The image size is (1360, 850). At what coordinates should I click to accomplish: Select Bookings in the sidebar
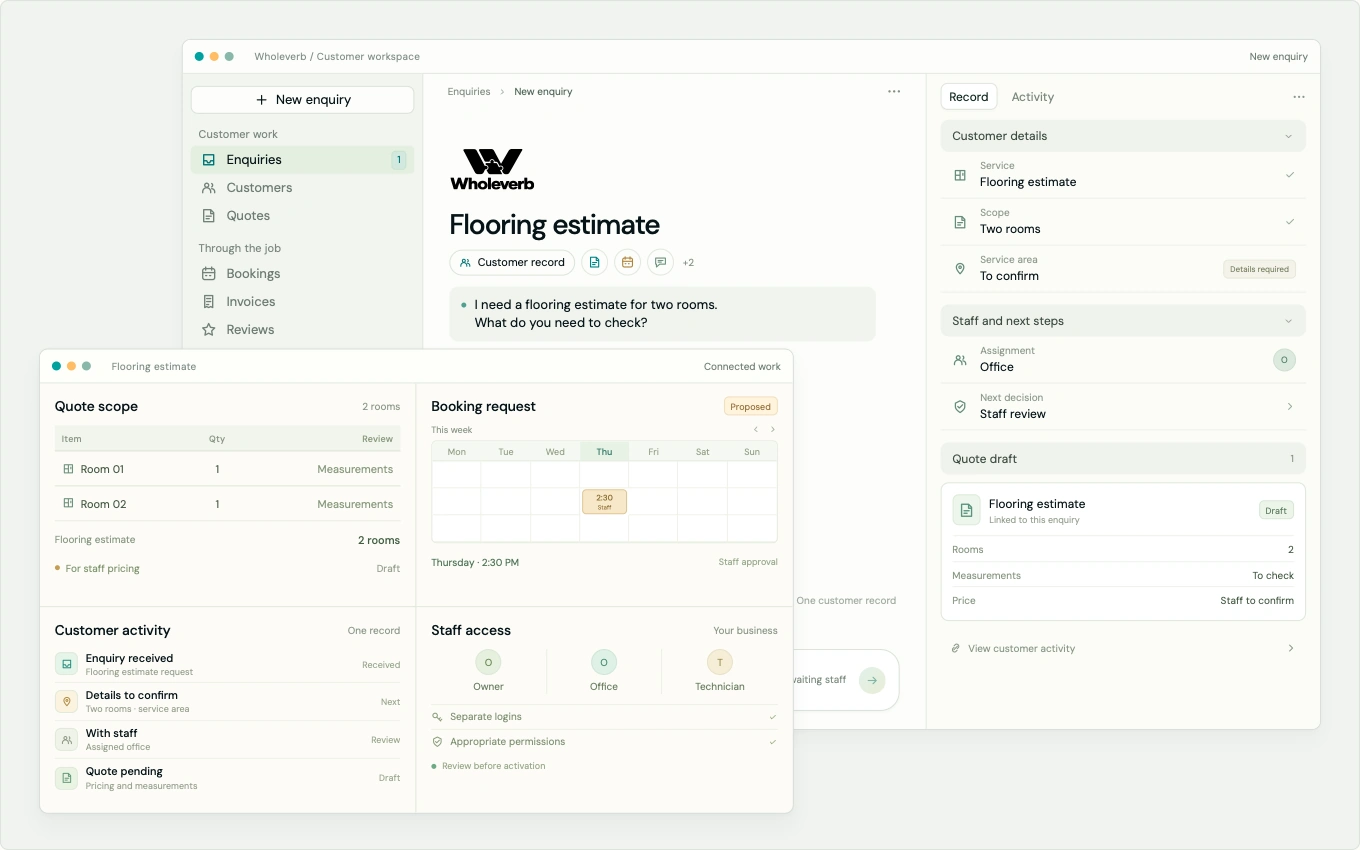[x=302, y=273]
